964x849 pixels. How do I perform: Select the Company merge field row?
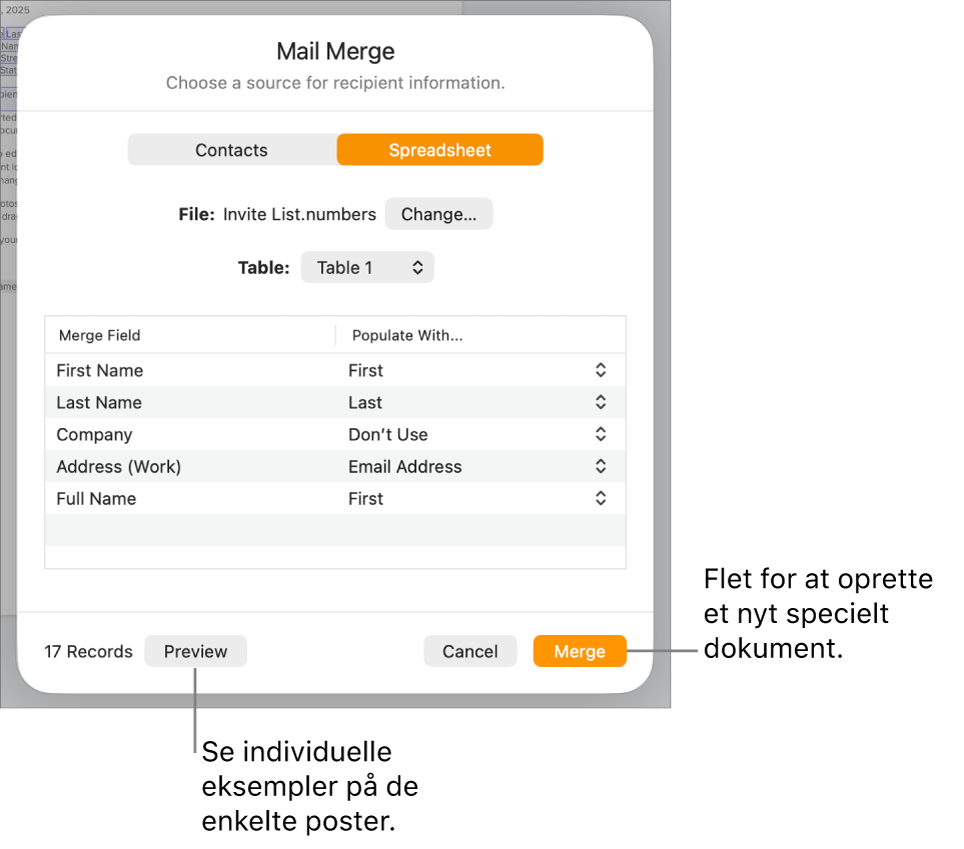click(x=336, y=434)
